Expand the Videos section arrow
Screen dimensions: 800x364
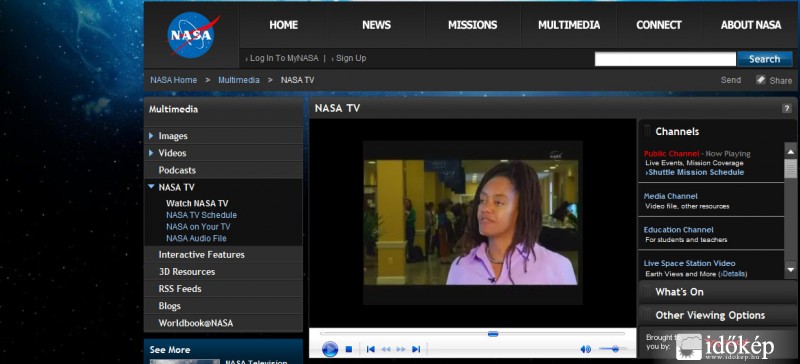[x=152, y=153]
